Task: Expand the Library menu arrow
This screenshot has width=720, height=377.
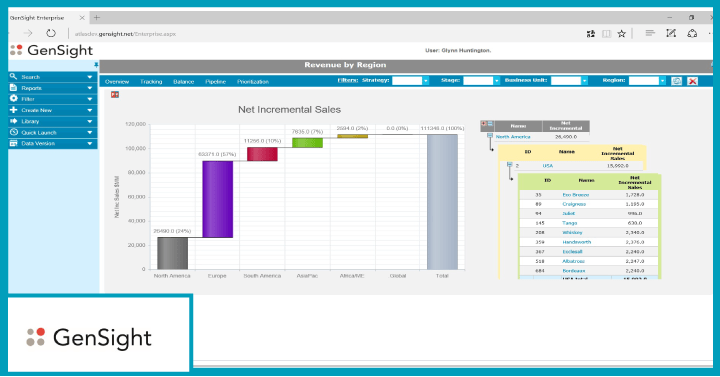Action: coord(90,122)
